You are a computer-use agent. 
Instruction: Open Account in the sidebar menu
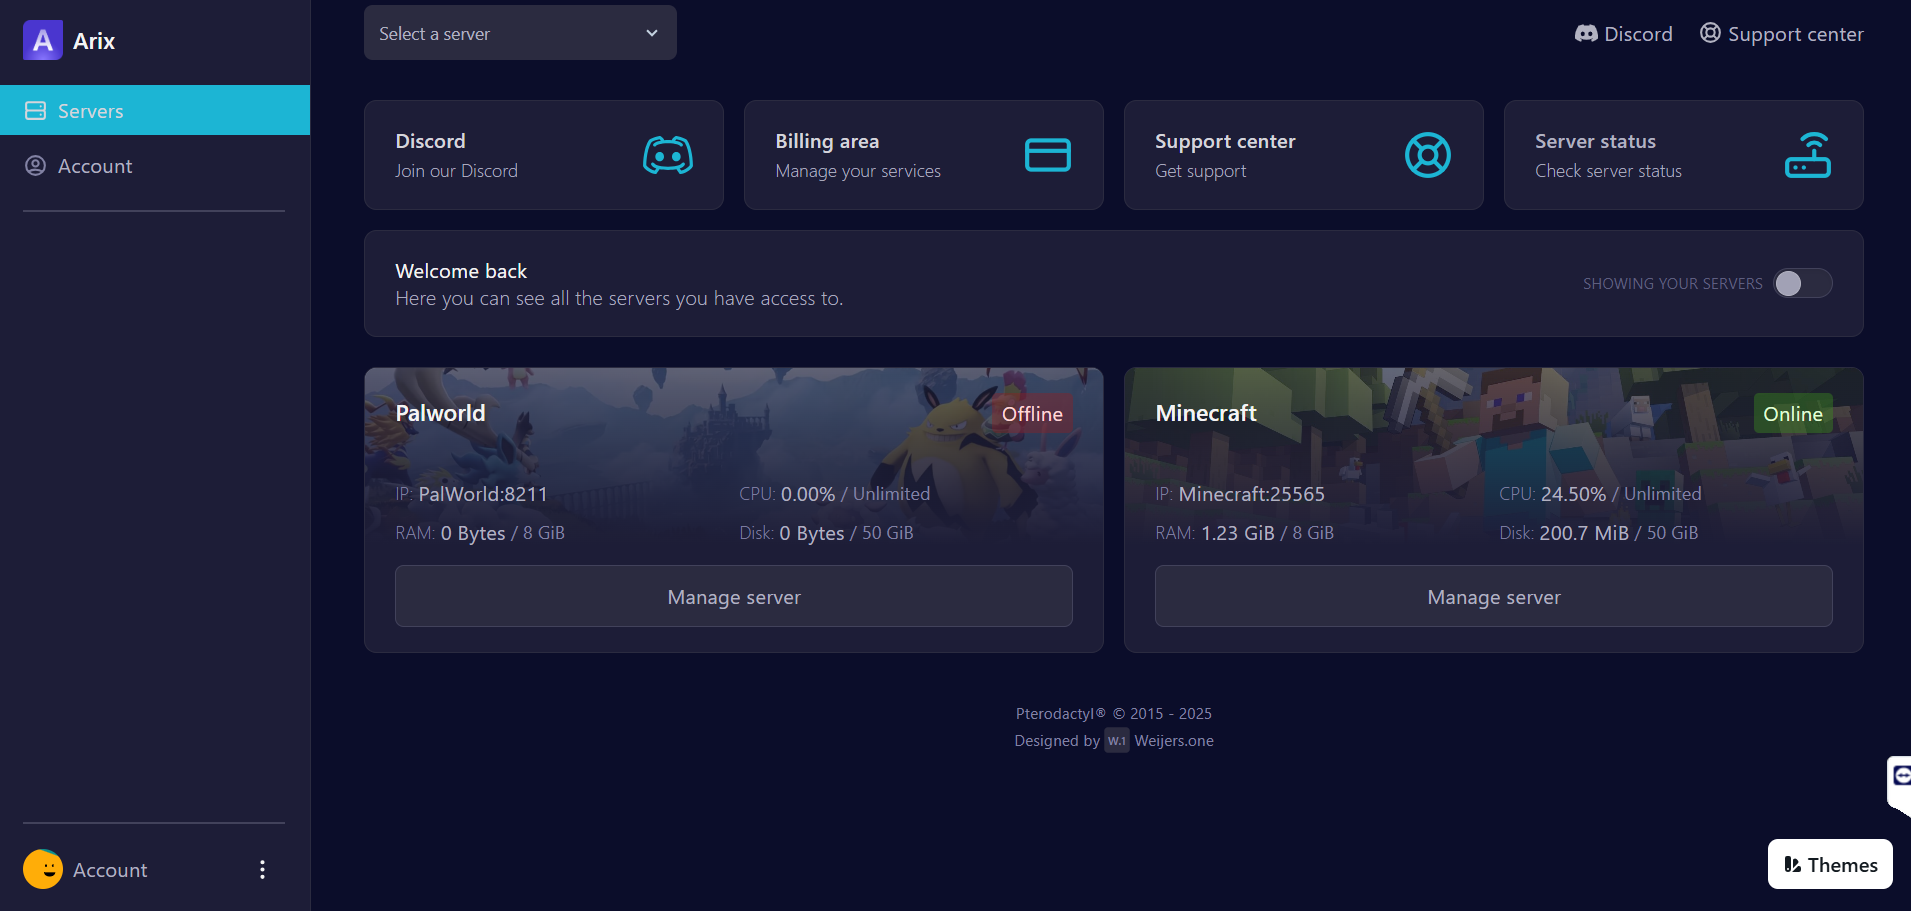[x=95, y=166]
